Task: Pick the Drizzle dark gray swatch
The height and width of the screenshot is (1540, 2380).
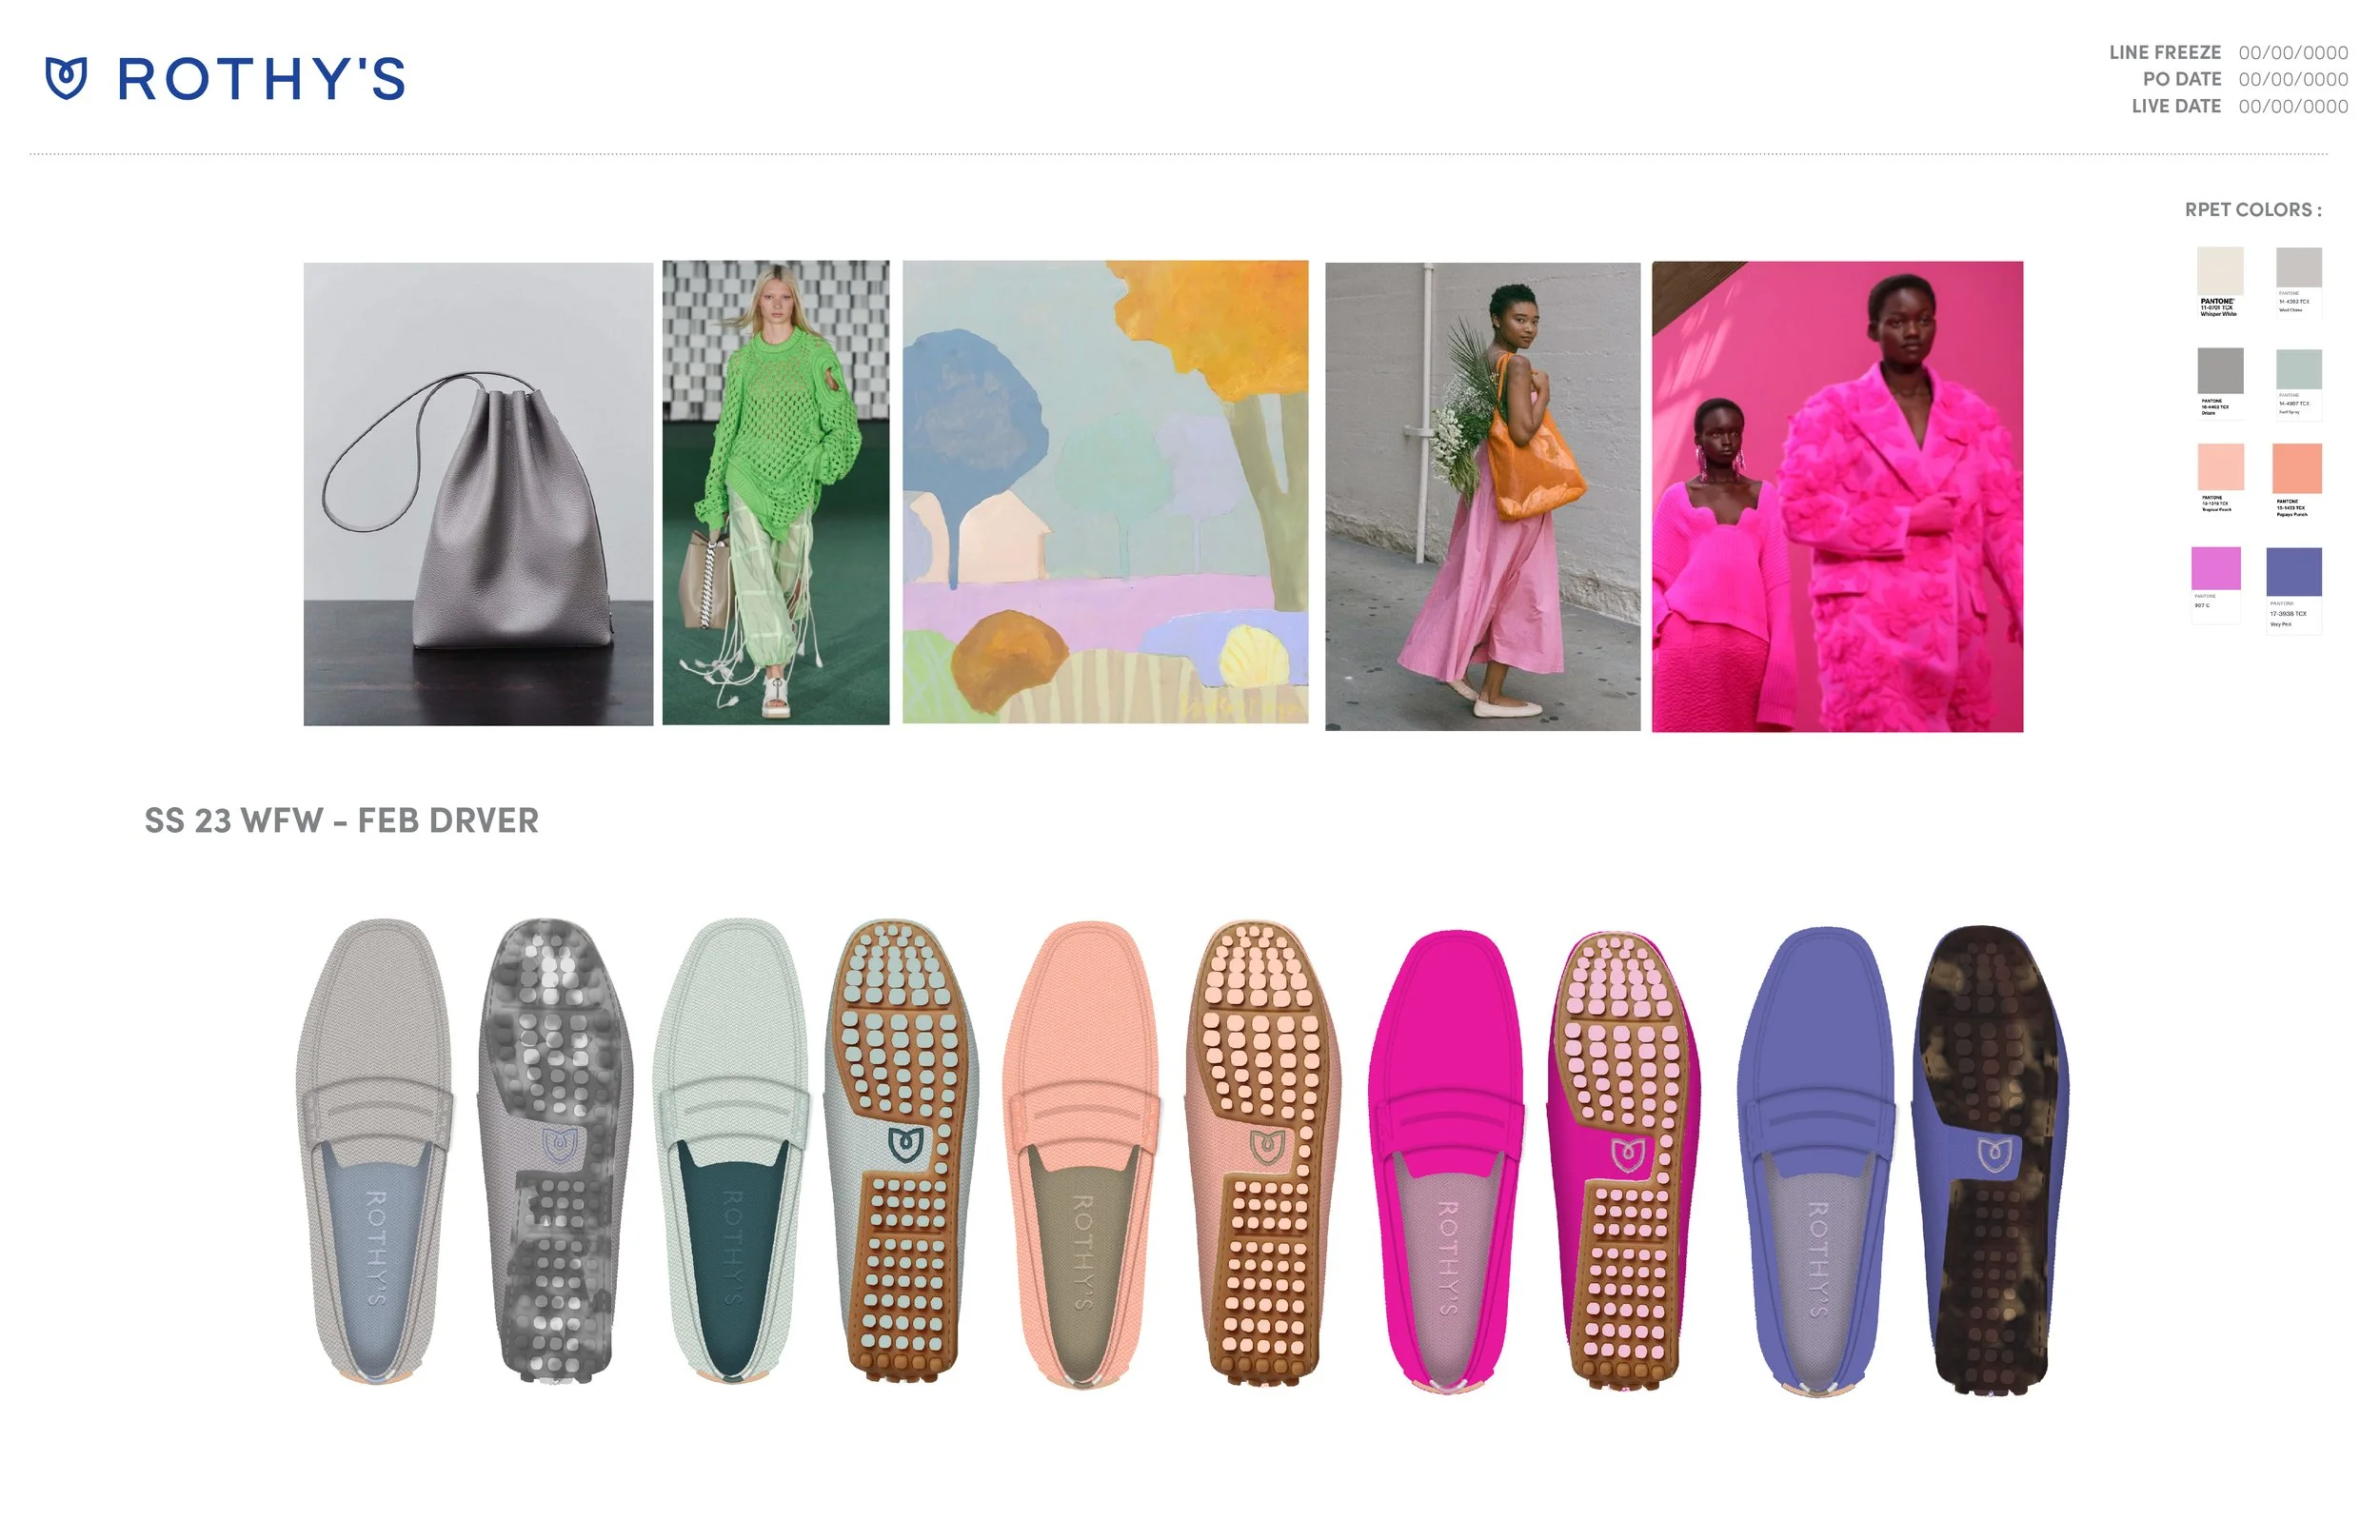Action: (2220, 372)
